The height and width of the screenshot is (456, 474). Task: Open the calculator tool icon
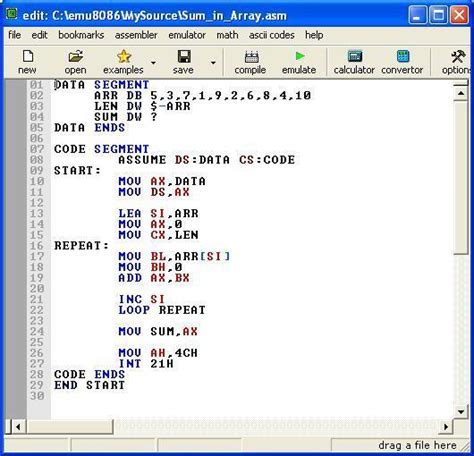[355, 56]
